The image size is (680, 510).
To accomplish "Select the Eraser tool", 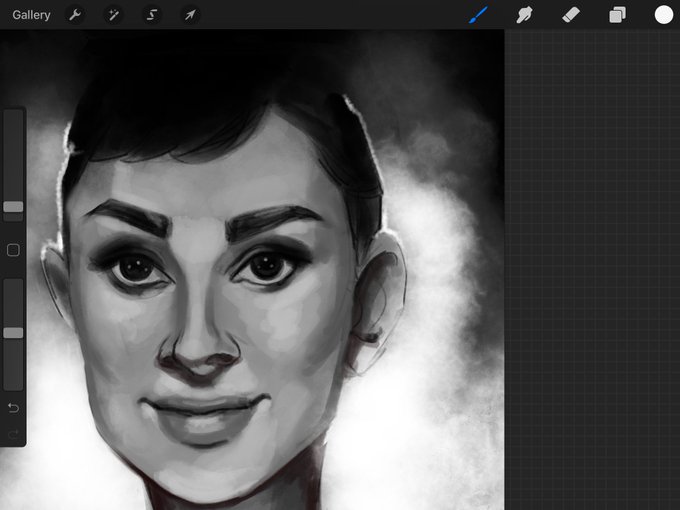I will 571,15.
